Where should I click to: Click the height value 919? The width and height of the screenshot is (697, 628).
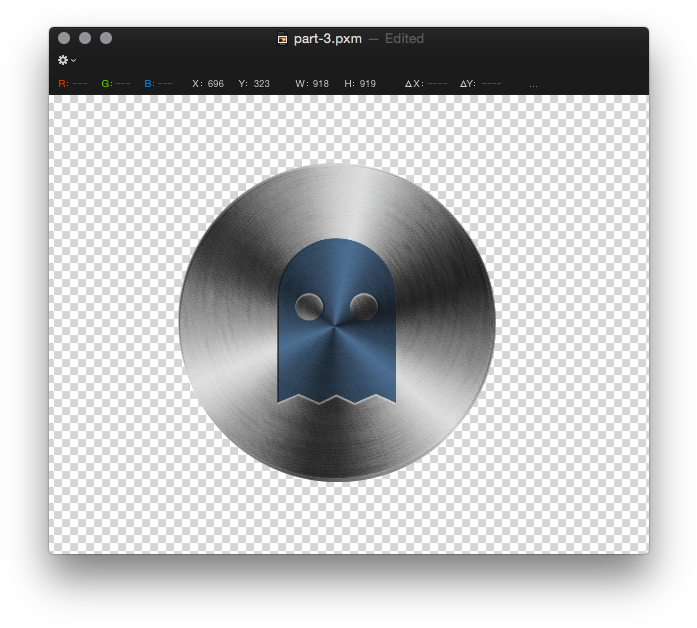(x=367, y=84)
